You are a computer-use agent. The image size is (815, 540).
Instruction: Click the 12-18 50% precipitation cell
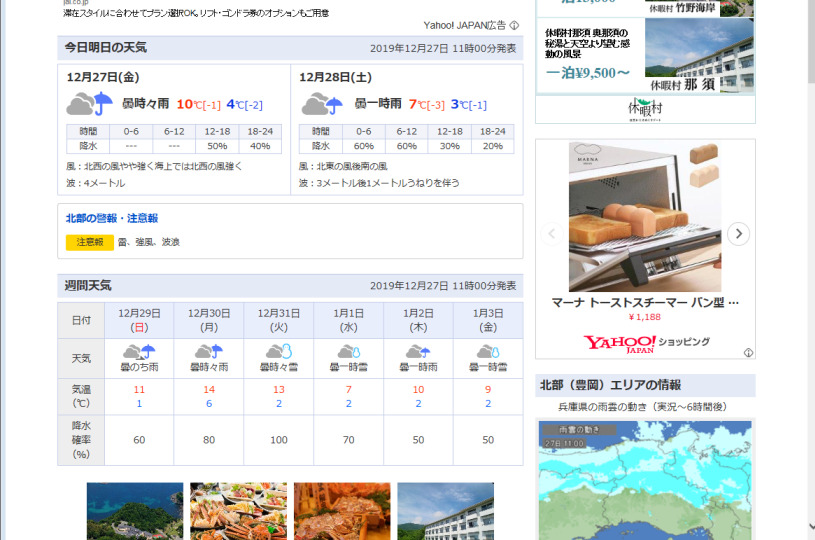coord(217,146)
